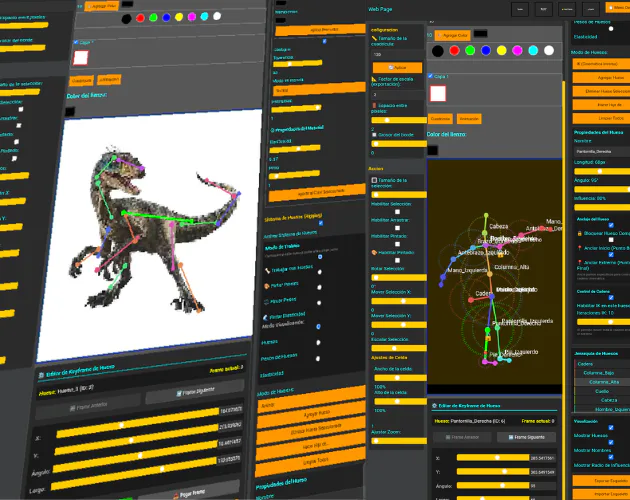
Task: Click the X position slider in the right keyframe editor
Action: click(x=493, y=458)
